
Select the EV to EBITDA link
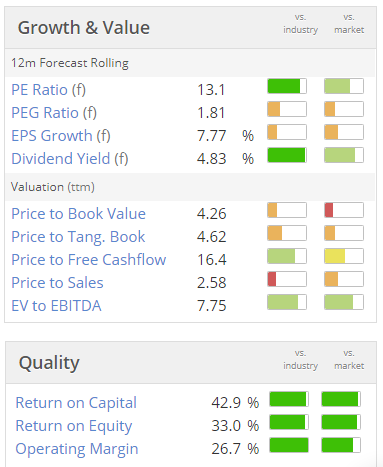pos(56,306)
